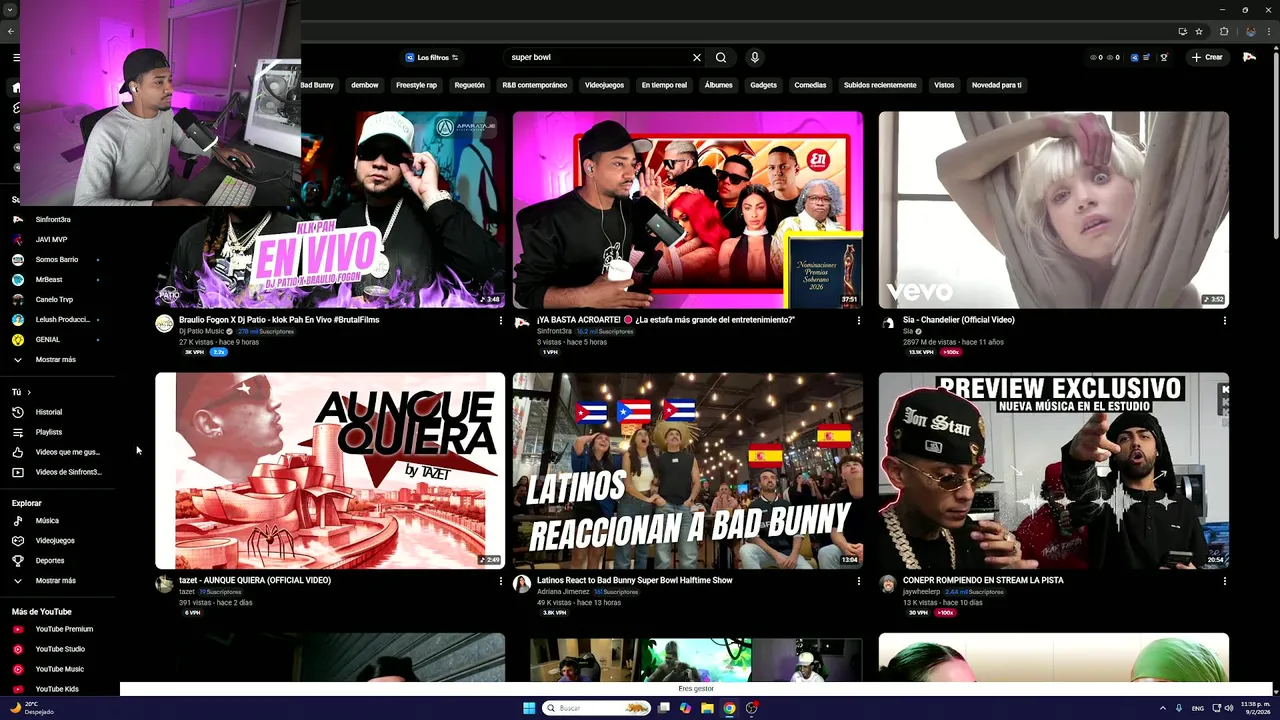1280x720 pixels.
Task: Select the Vistos filter chip
Action: coord(944,85)
